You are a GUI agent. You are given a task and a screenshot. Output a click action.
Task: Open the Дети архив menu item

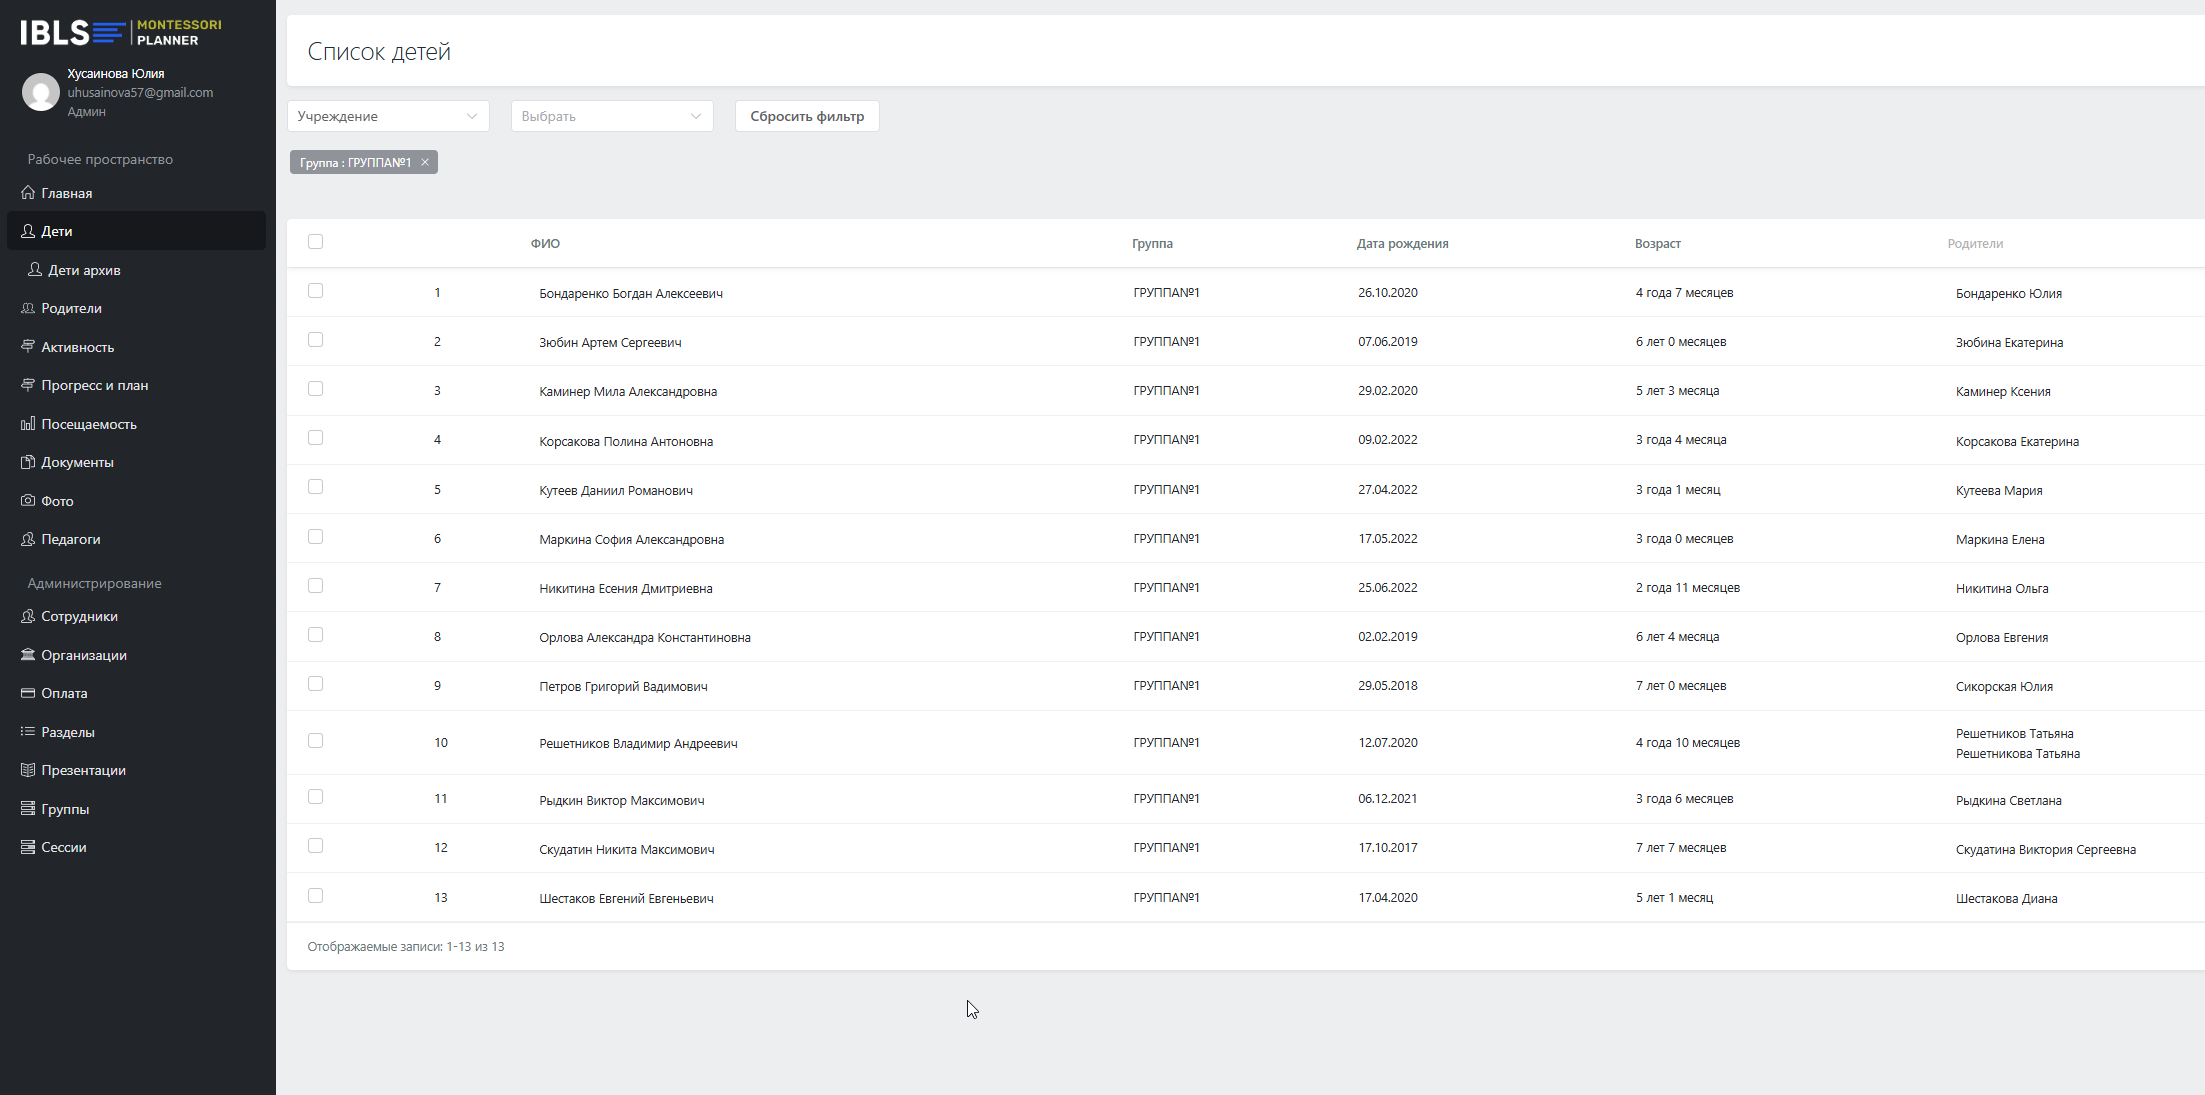[84, 270]
